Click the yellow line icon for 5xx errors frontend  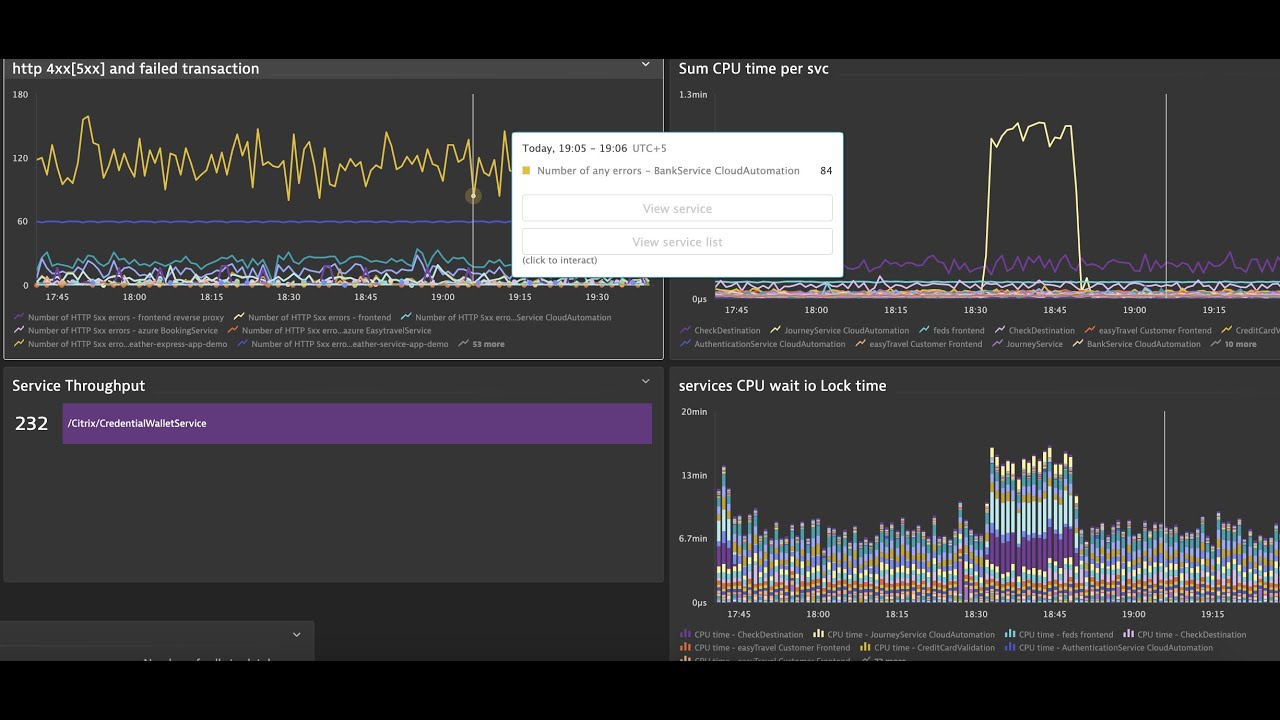click(239, 318)
